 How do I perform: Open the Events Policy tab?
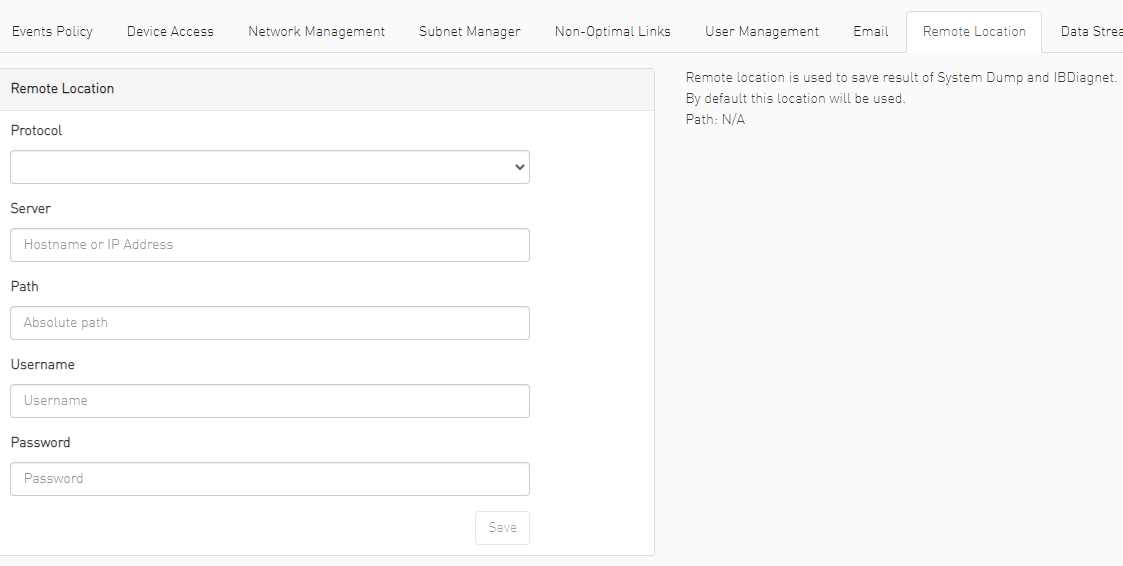52,31
